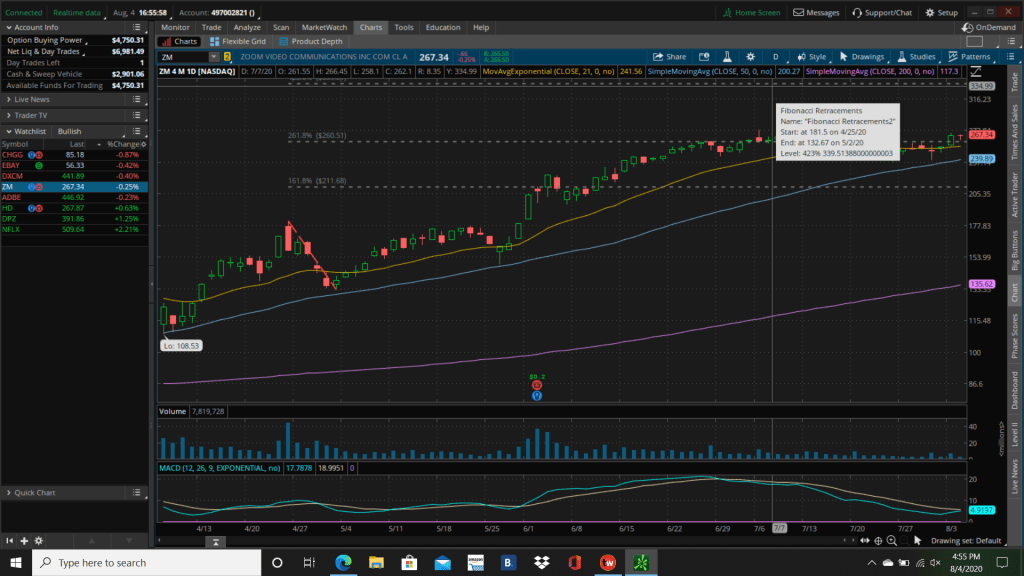Open the Analyze tab
1024x576 pixels.
click(x=246, y=27)
